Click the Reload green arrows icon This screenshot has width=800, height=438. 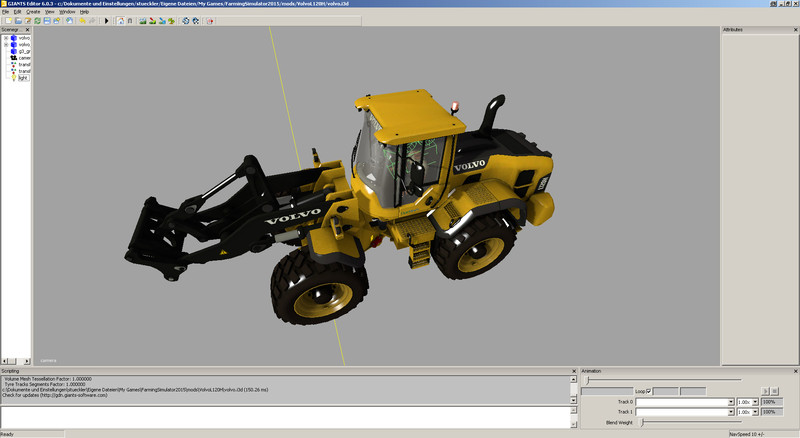point(37,21)
